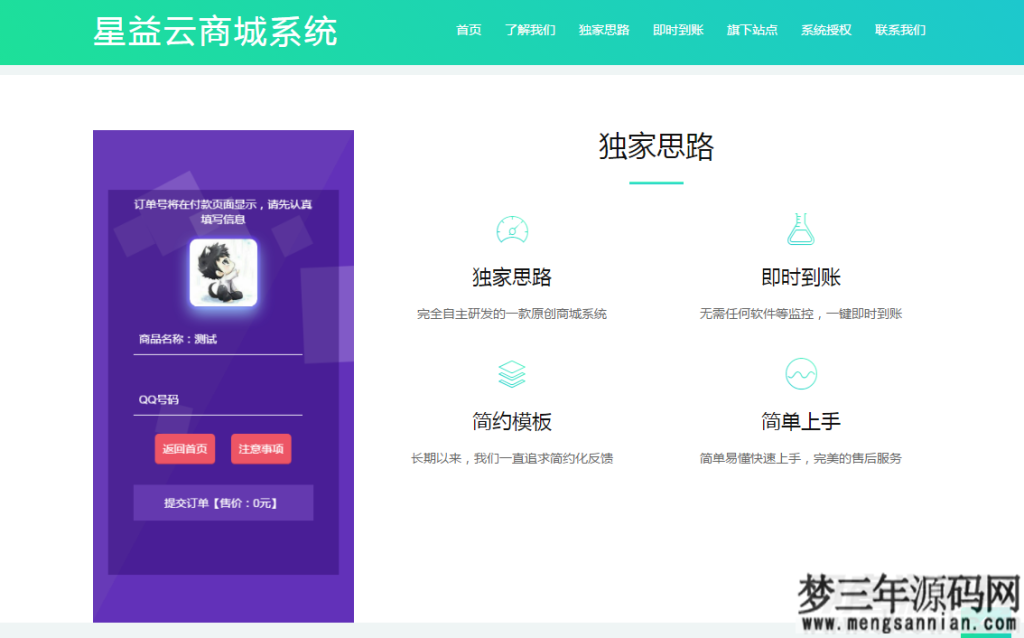
Task: Select 独家思路 in the top navigation
Action: pyautogui.click(x=603, y=30)
